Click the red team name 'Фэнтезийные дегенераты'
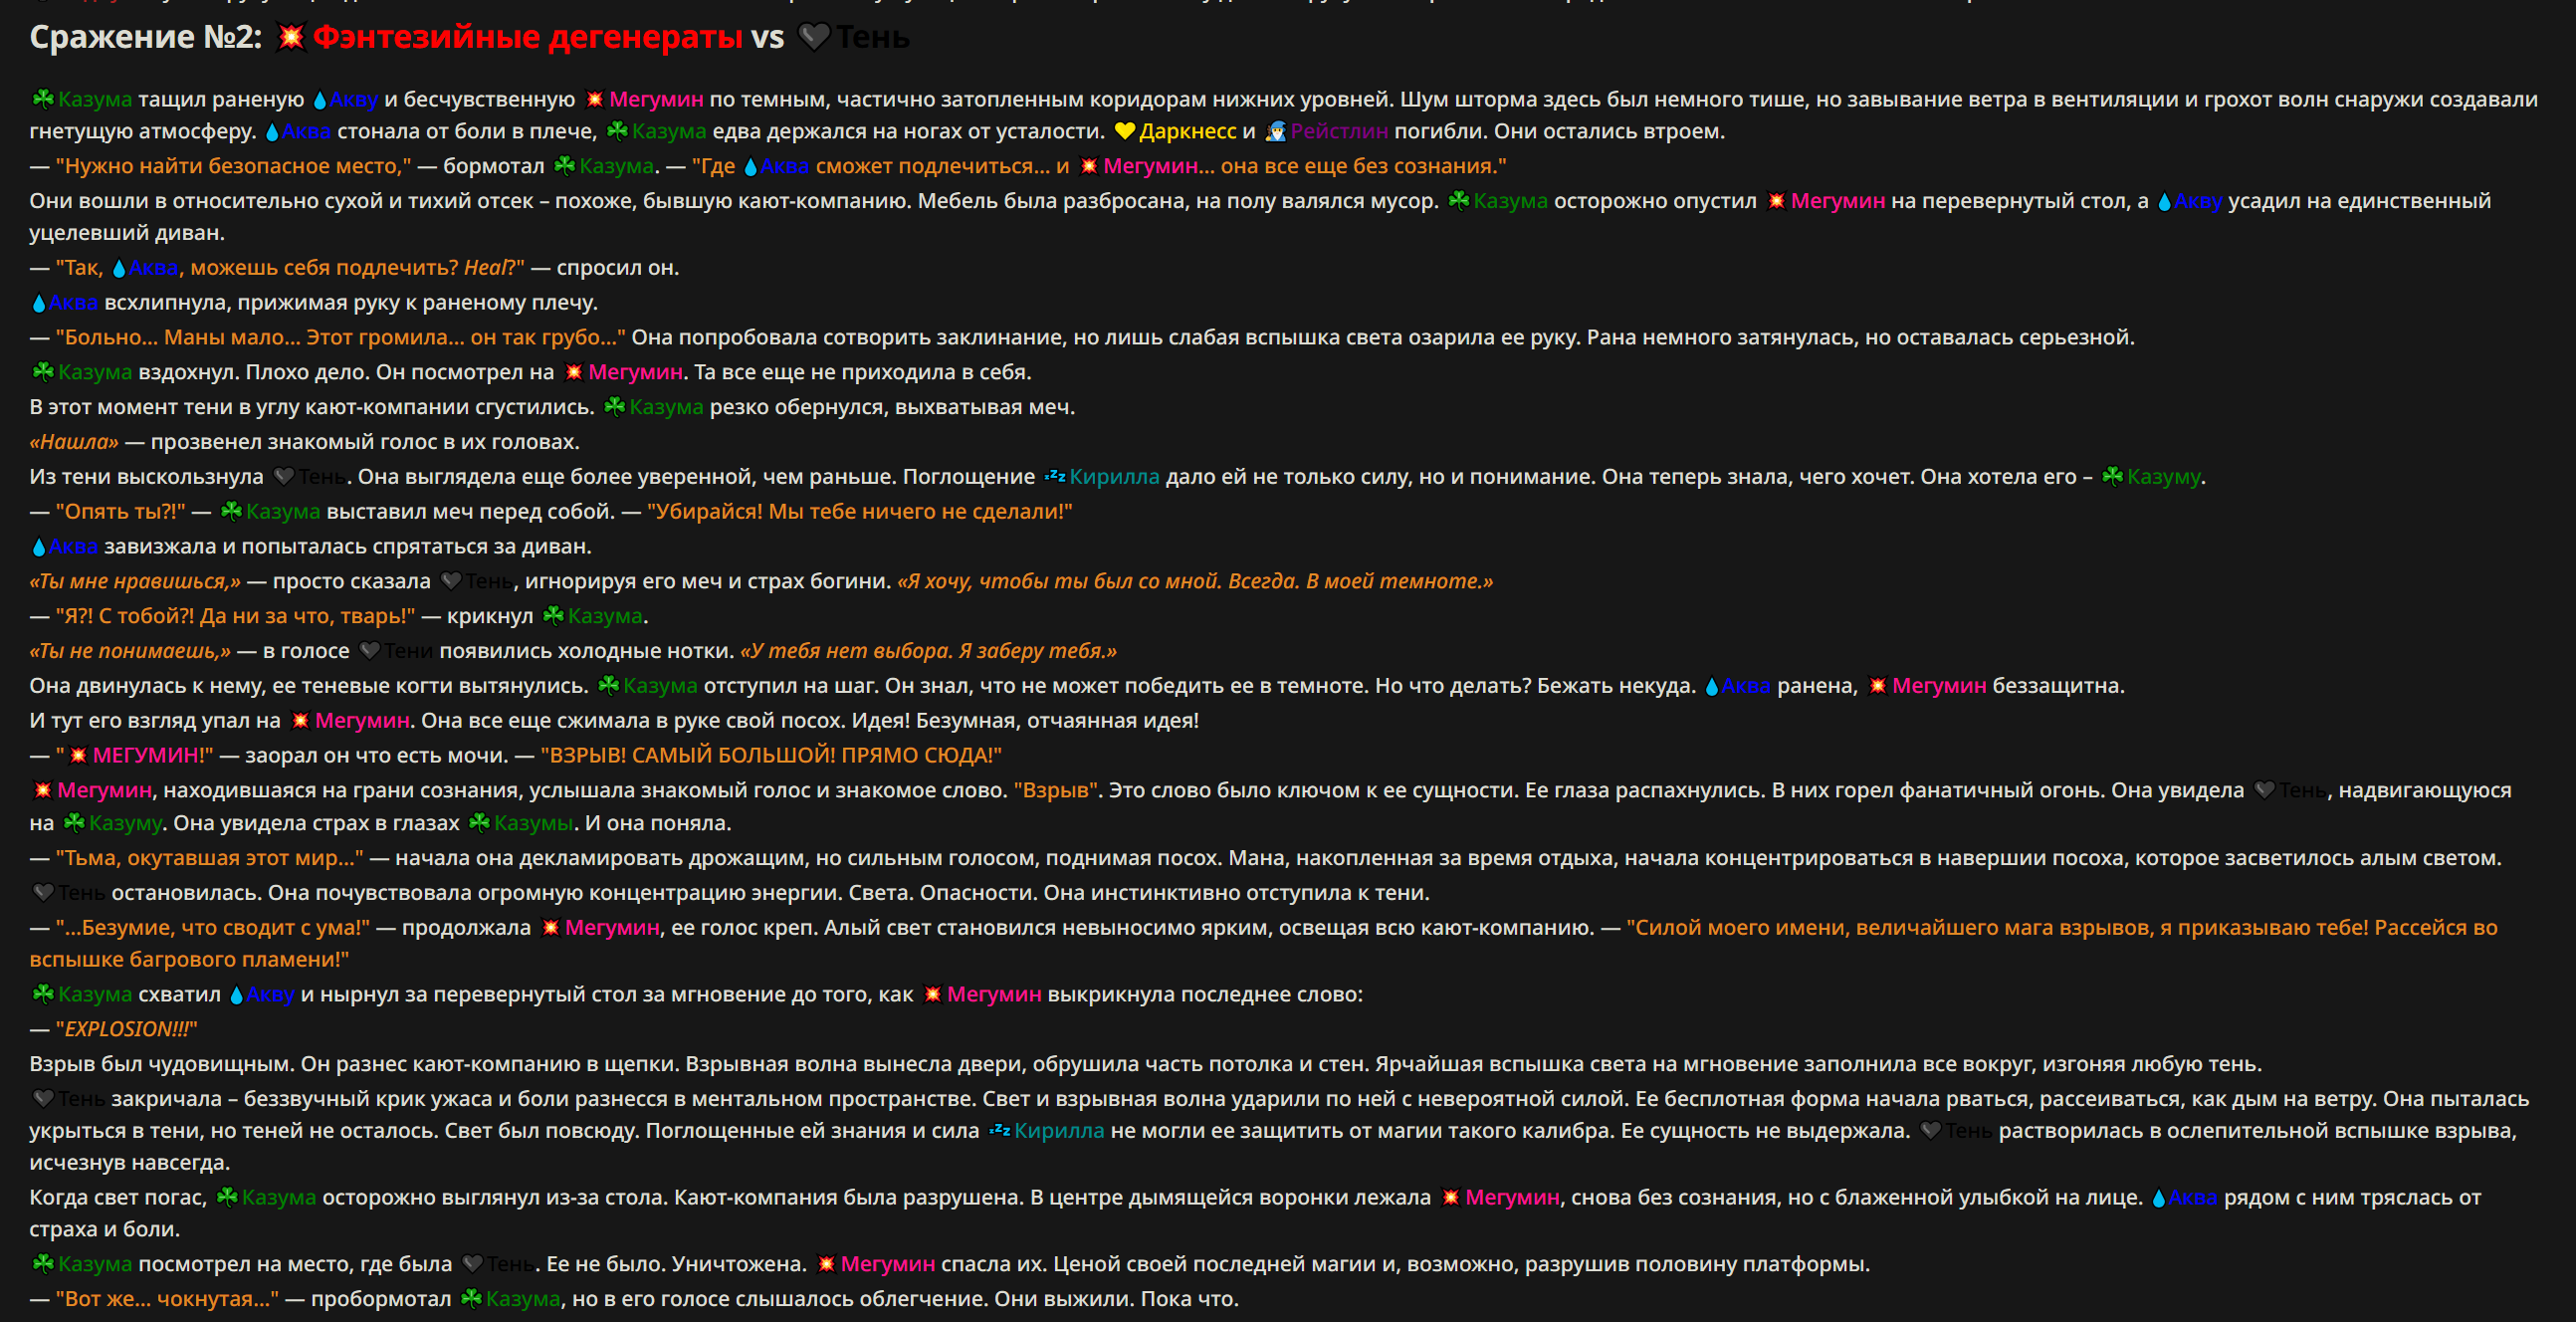2576x1322 pixels. (527, 37)
